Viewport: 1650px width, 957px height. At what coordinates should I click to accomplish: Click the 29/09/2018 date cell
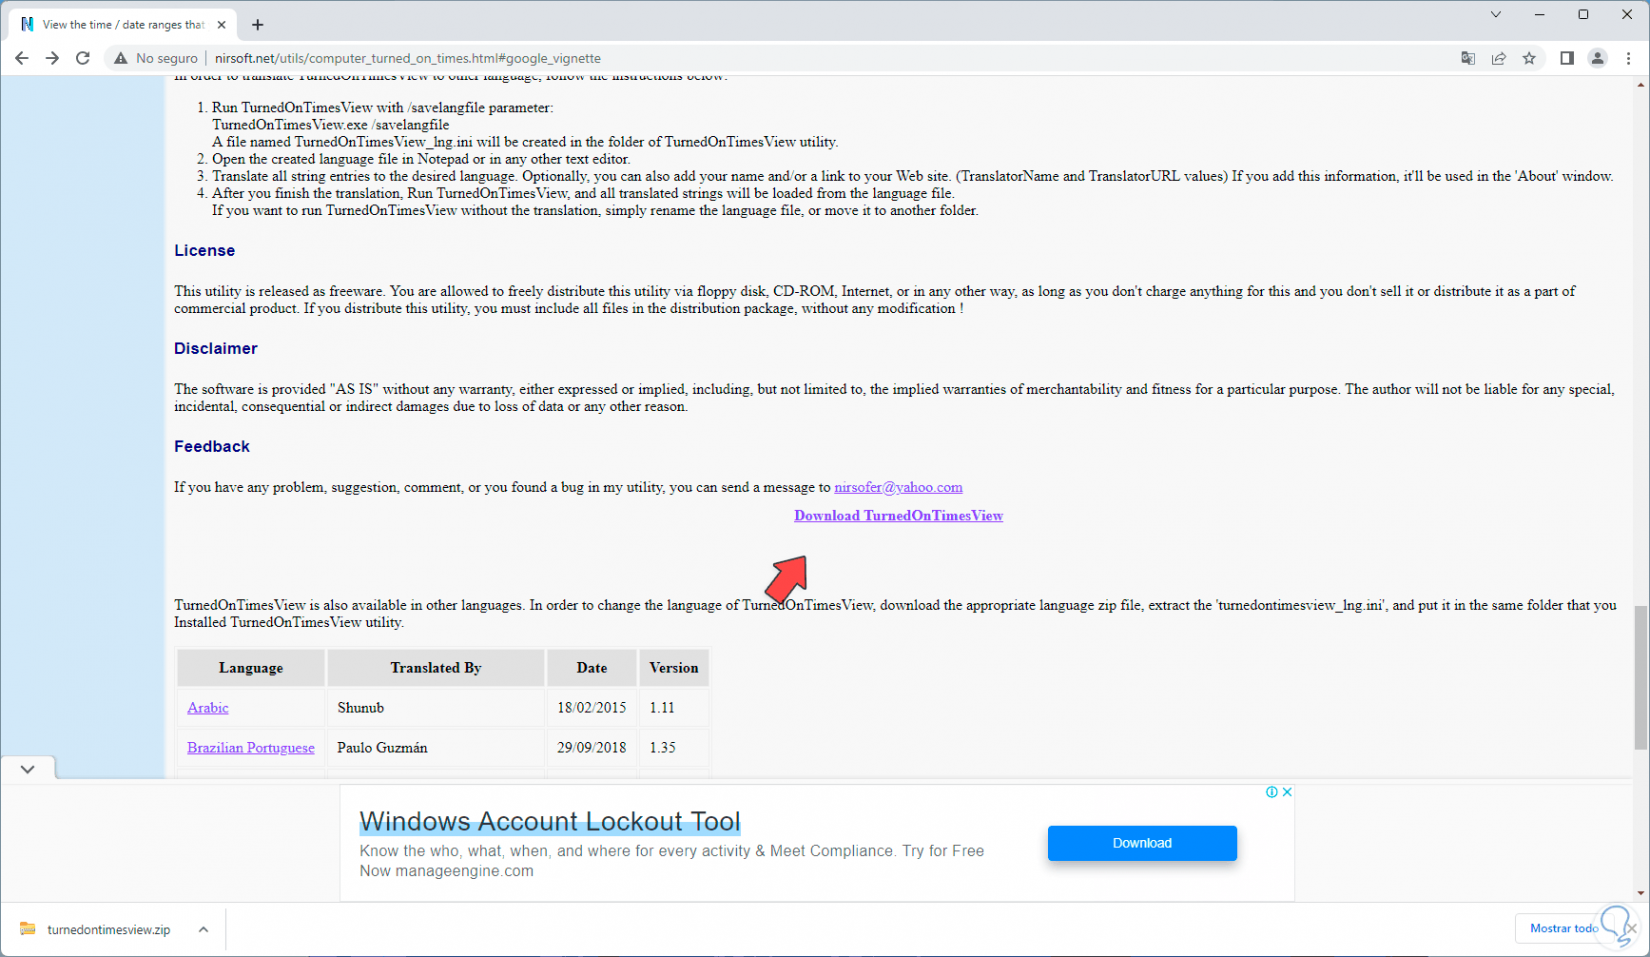pos(592,748)
